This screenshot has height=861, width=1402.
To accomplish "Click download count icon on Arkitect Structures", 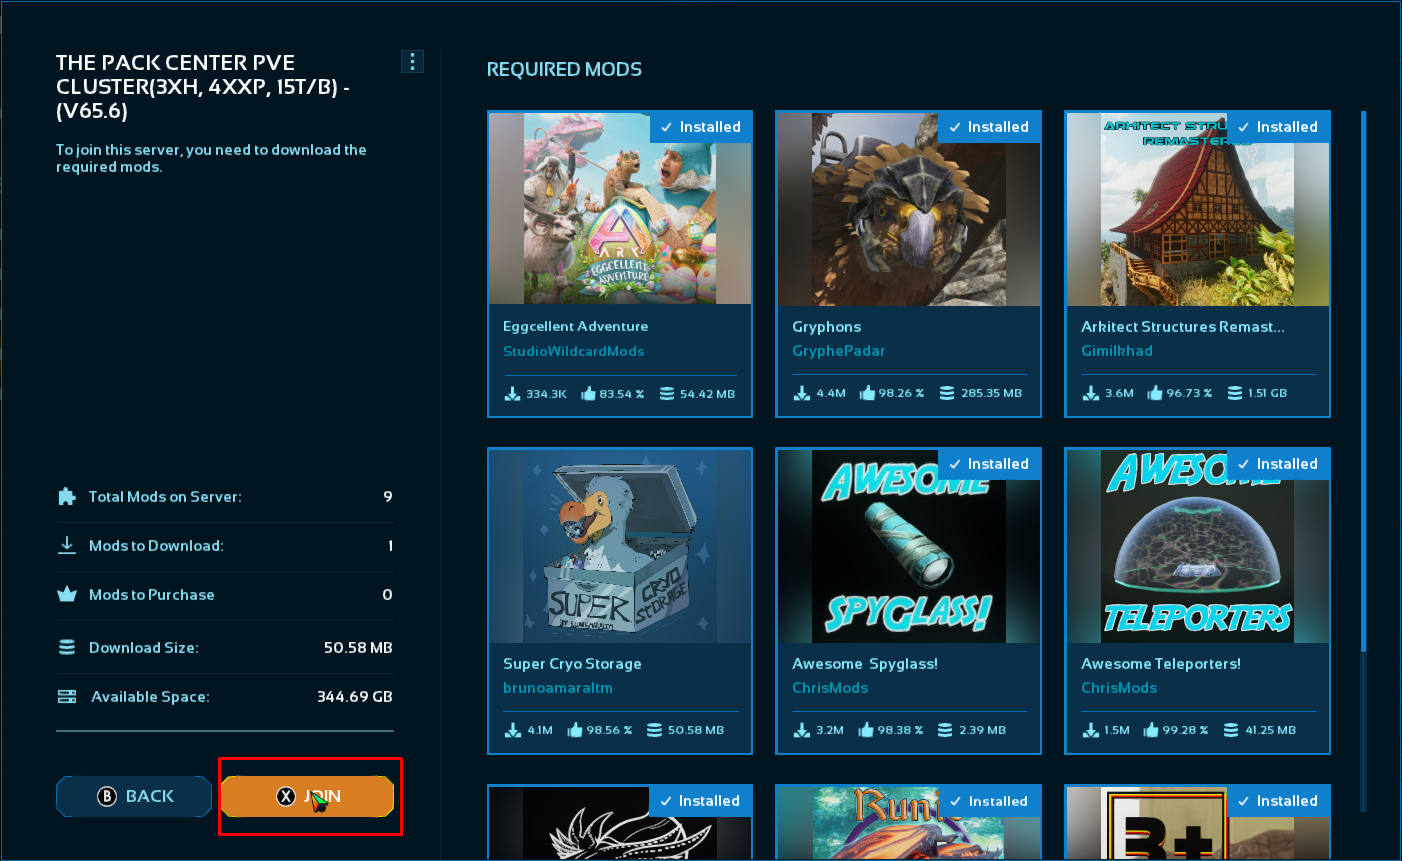I will click(x=1091, y=394).
